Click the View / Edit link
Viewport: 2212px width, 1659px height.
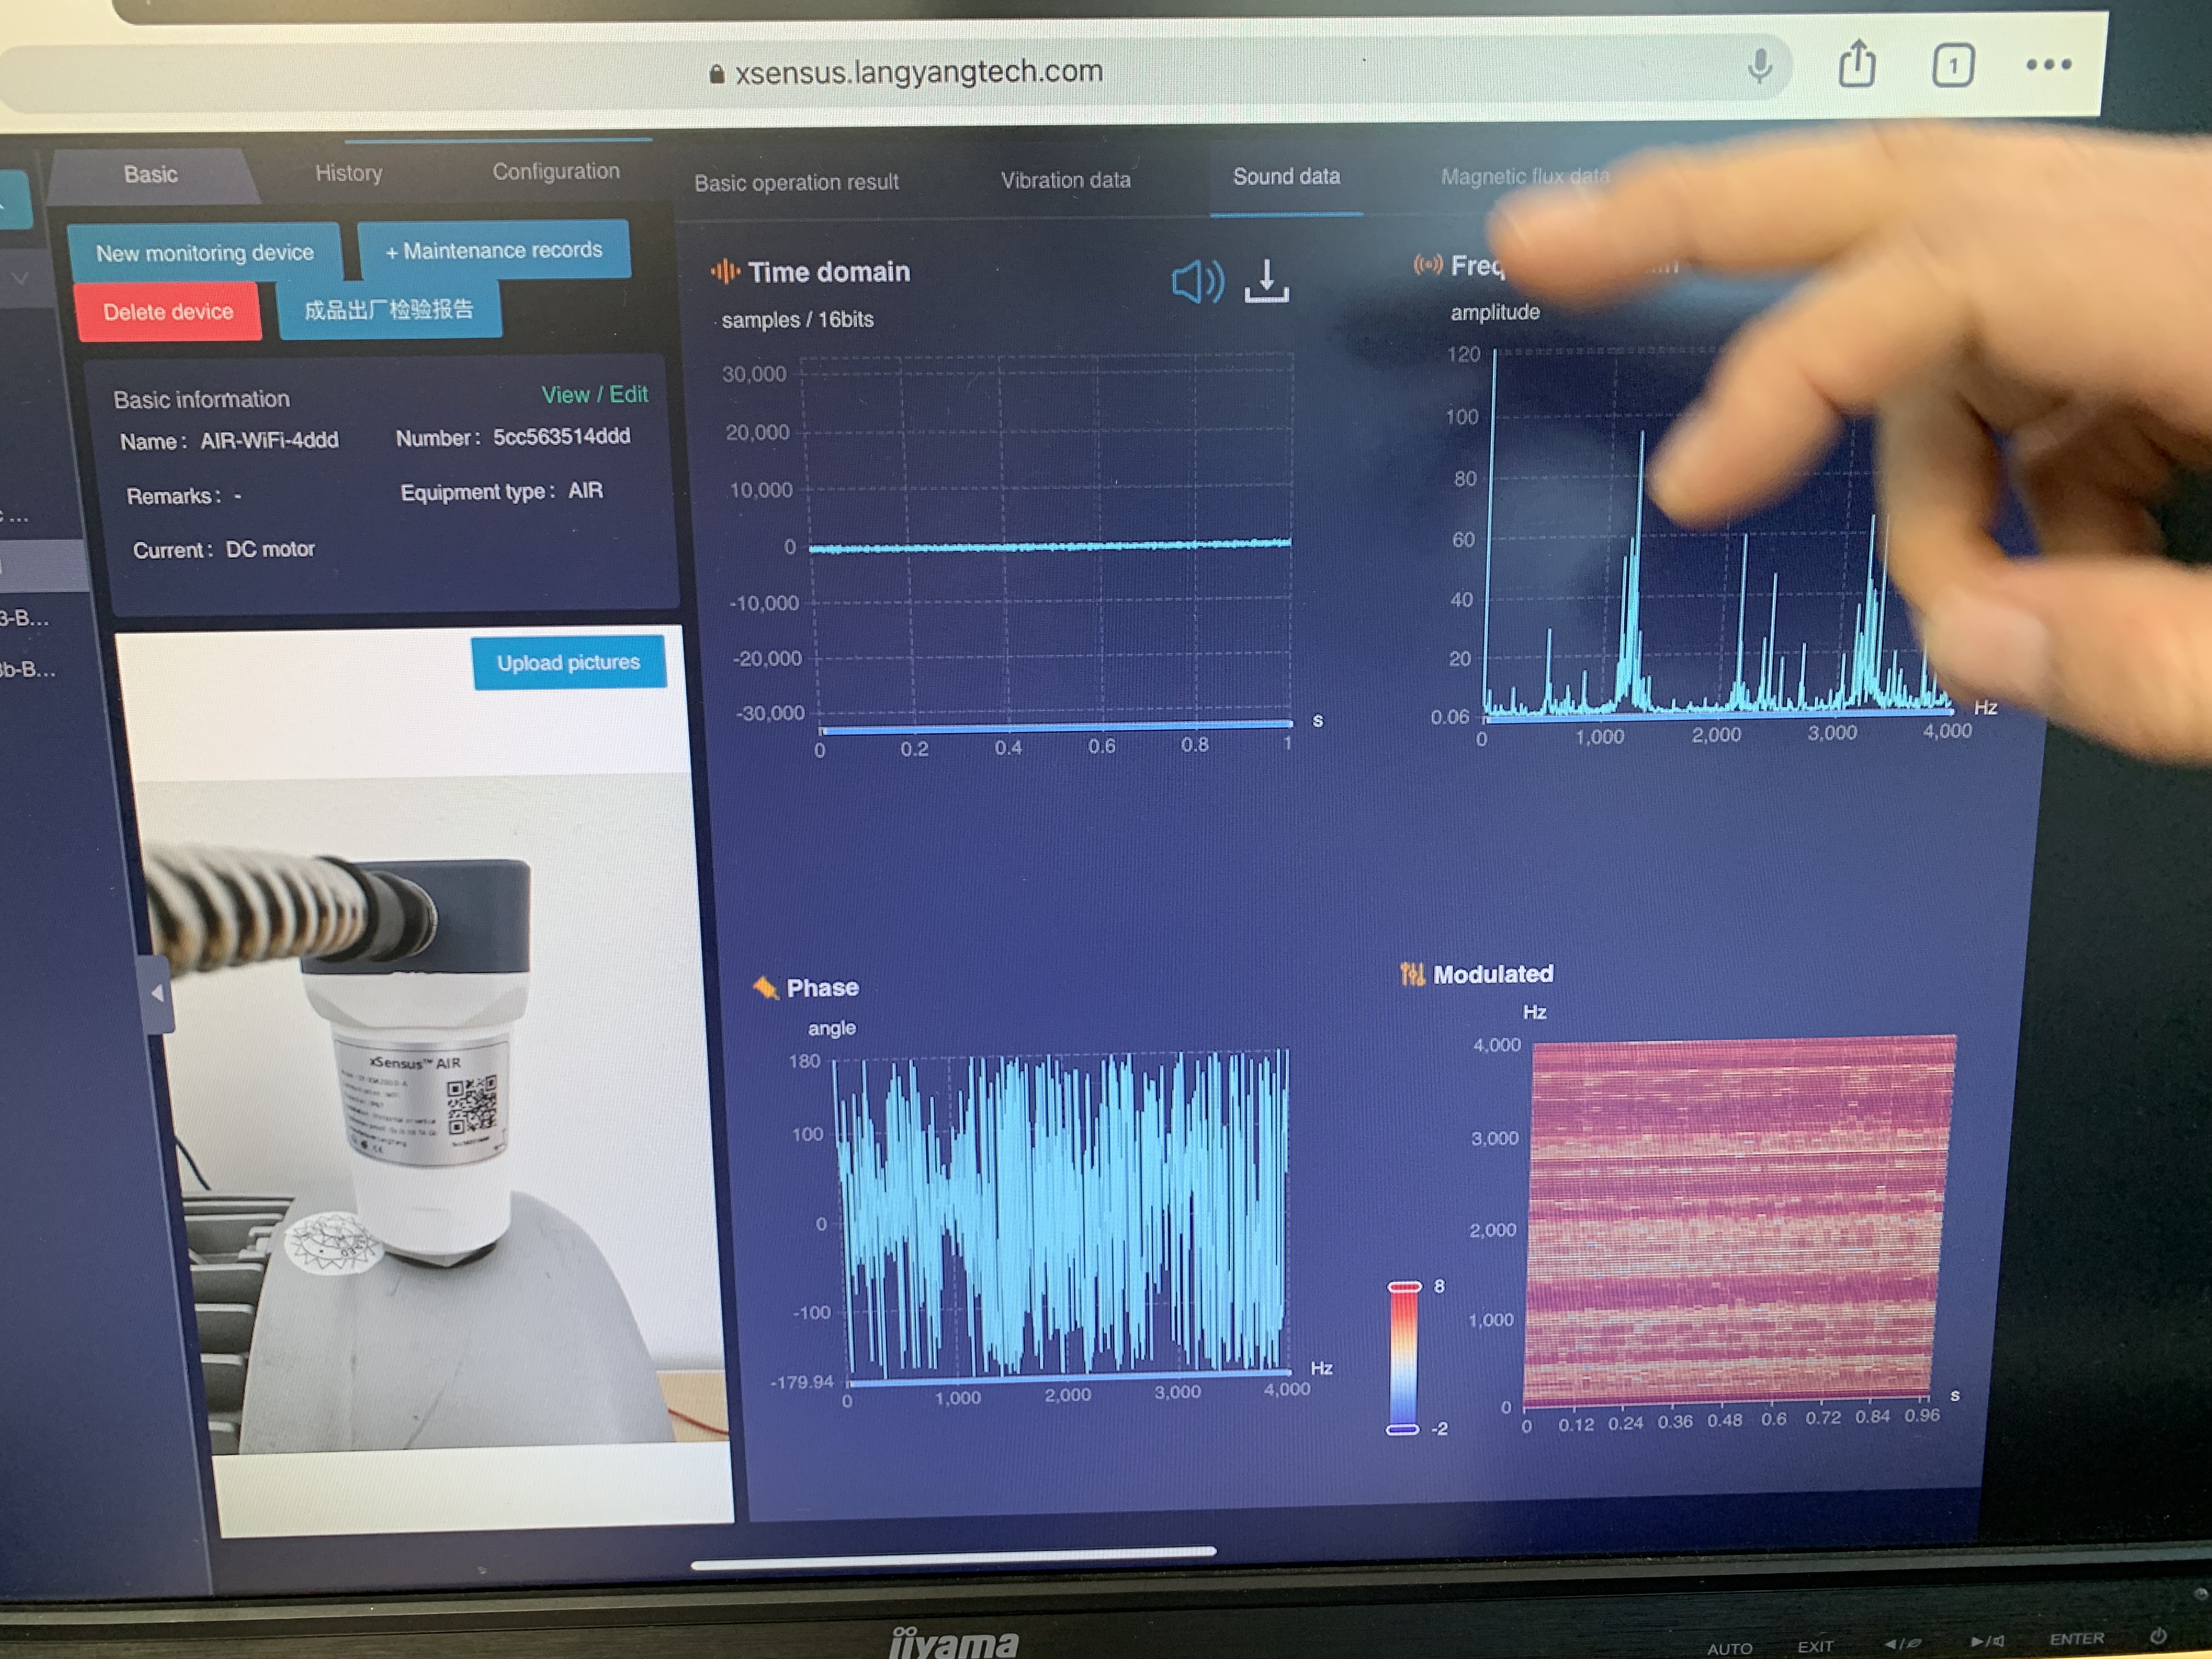click(x=594, y=394)
